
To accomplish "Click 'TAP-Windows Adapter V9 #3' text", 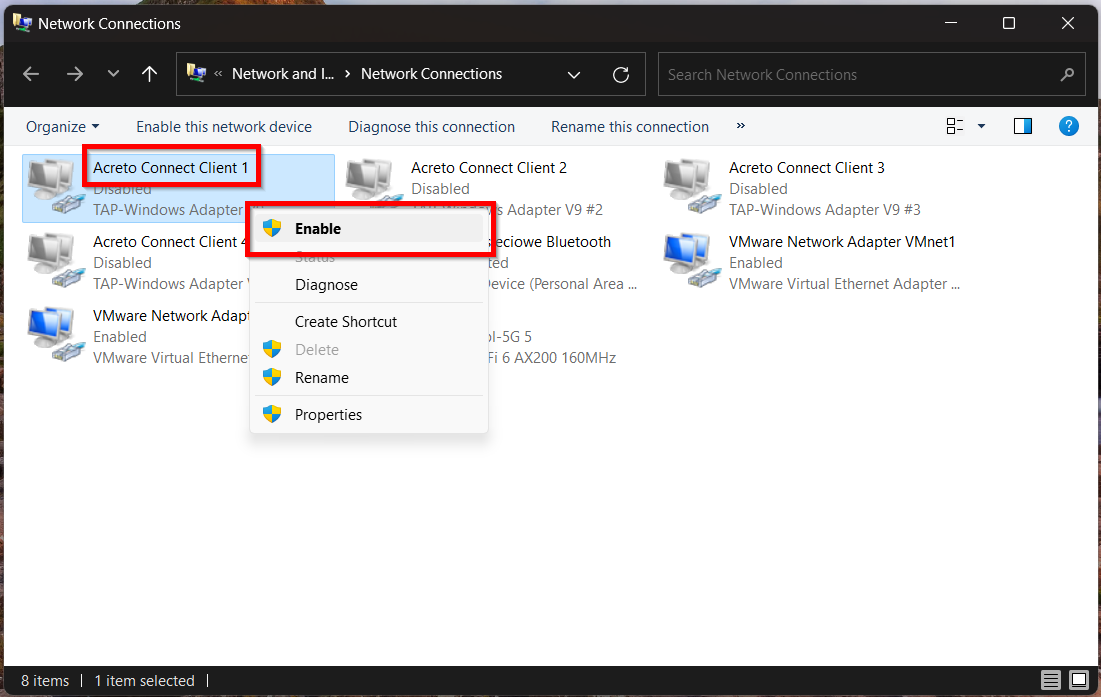I will point(824,210).
